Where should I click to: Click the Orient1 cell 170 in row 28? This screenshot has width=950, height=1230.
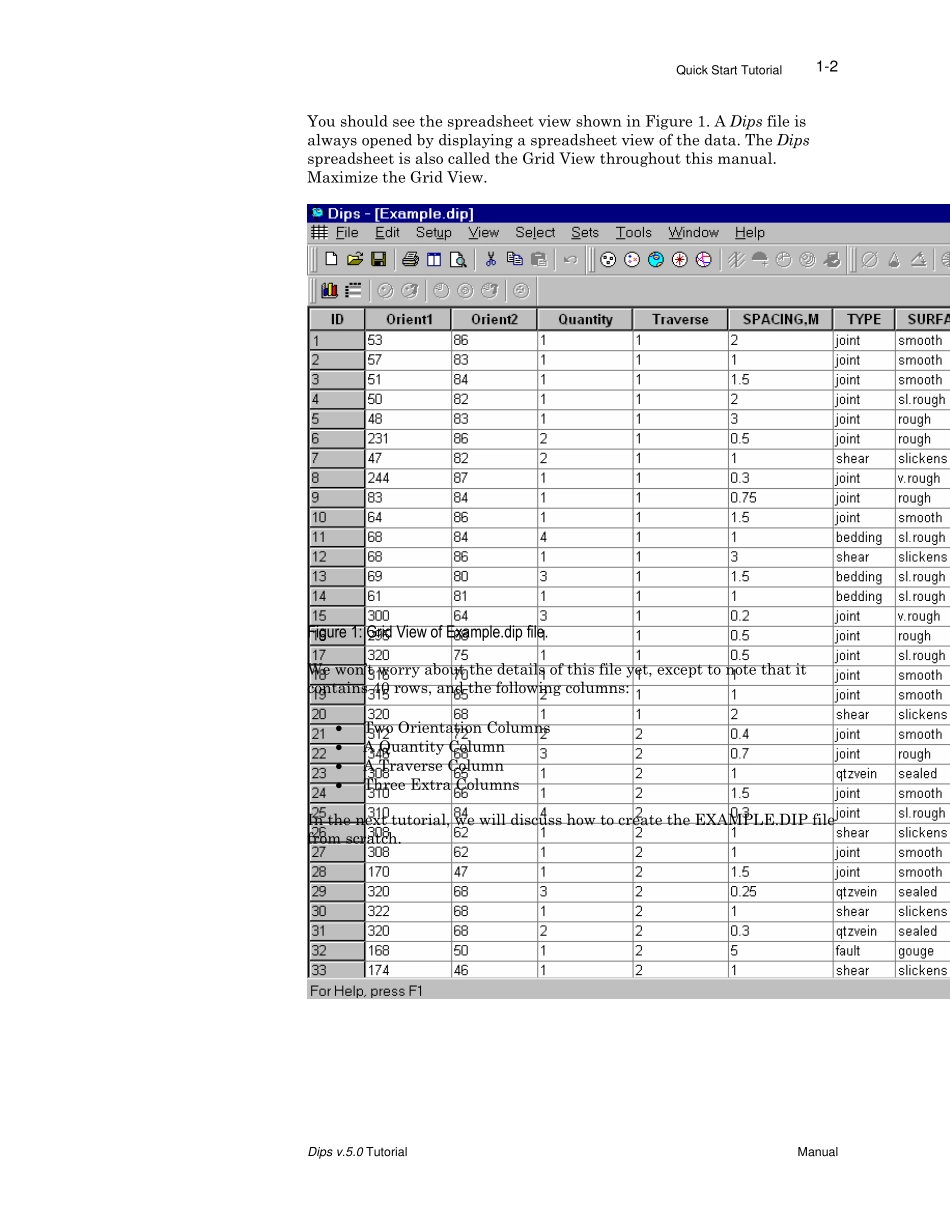tap(408, 872)
